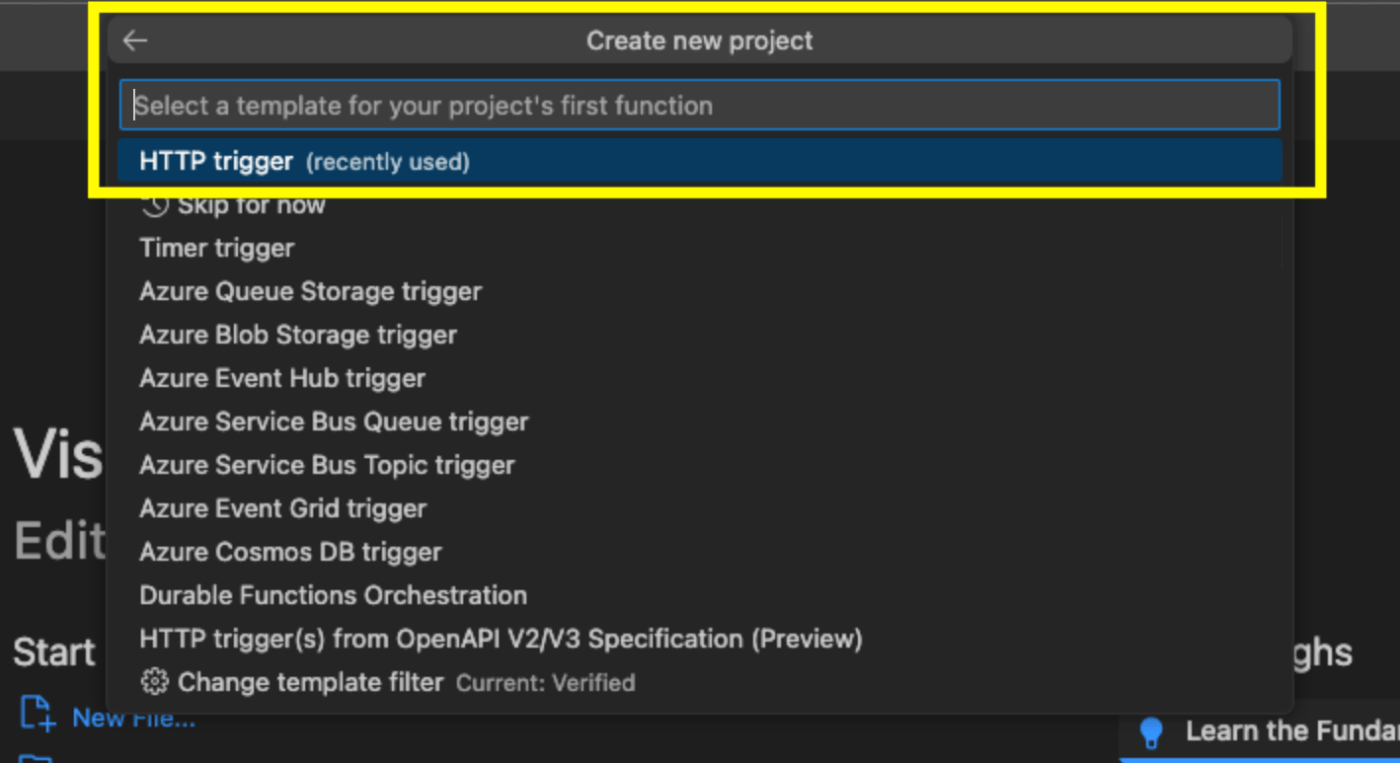Click New File link on Welcome page
Image resolution: width=1400 pixels, height=763 pixels.
pyautogui.click(x=134, y=718)
